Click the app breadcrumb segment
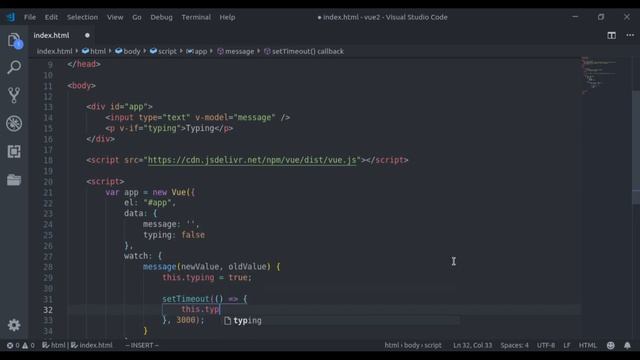The height and width of the screenshot is (360, 640). [x=197, y=51]
